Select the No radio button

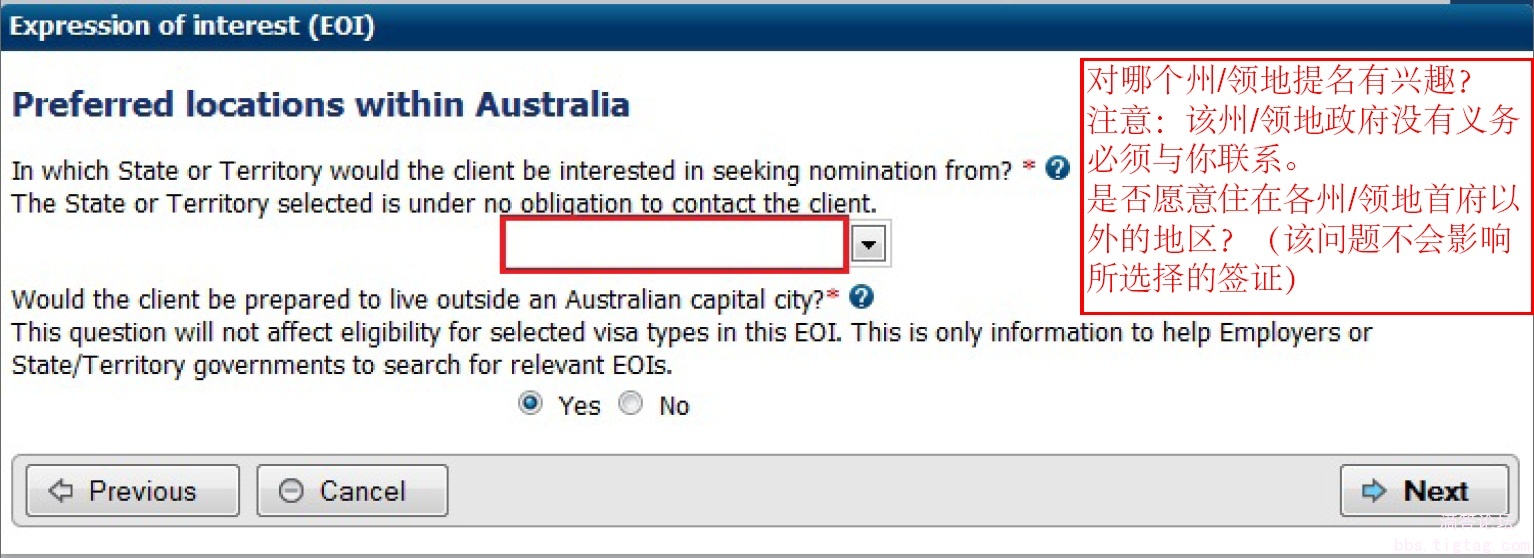(x=631, y=404)
